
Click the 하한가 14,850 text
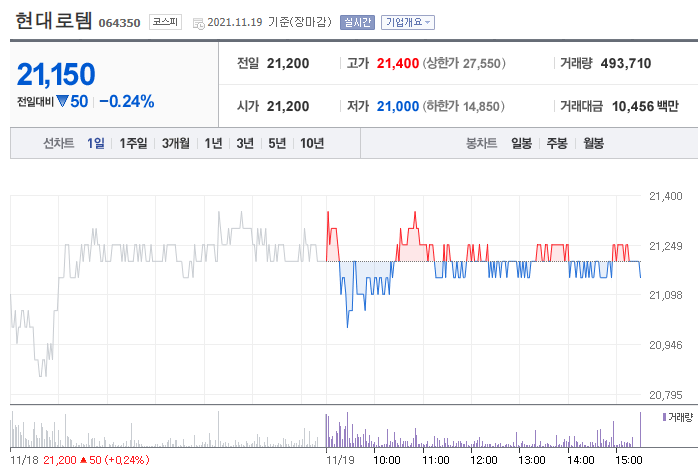[463, 106]
